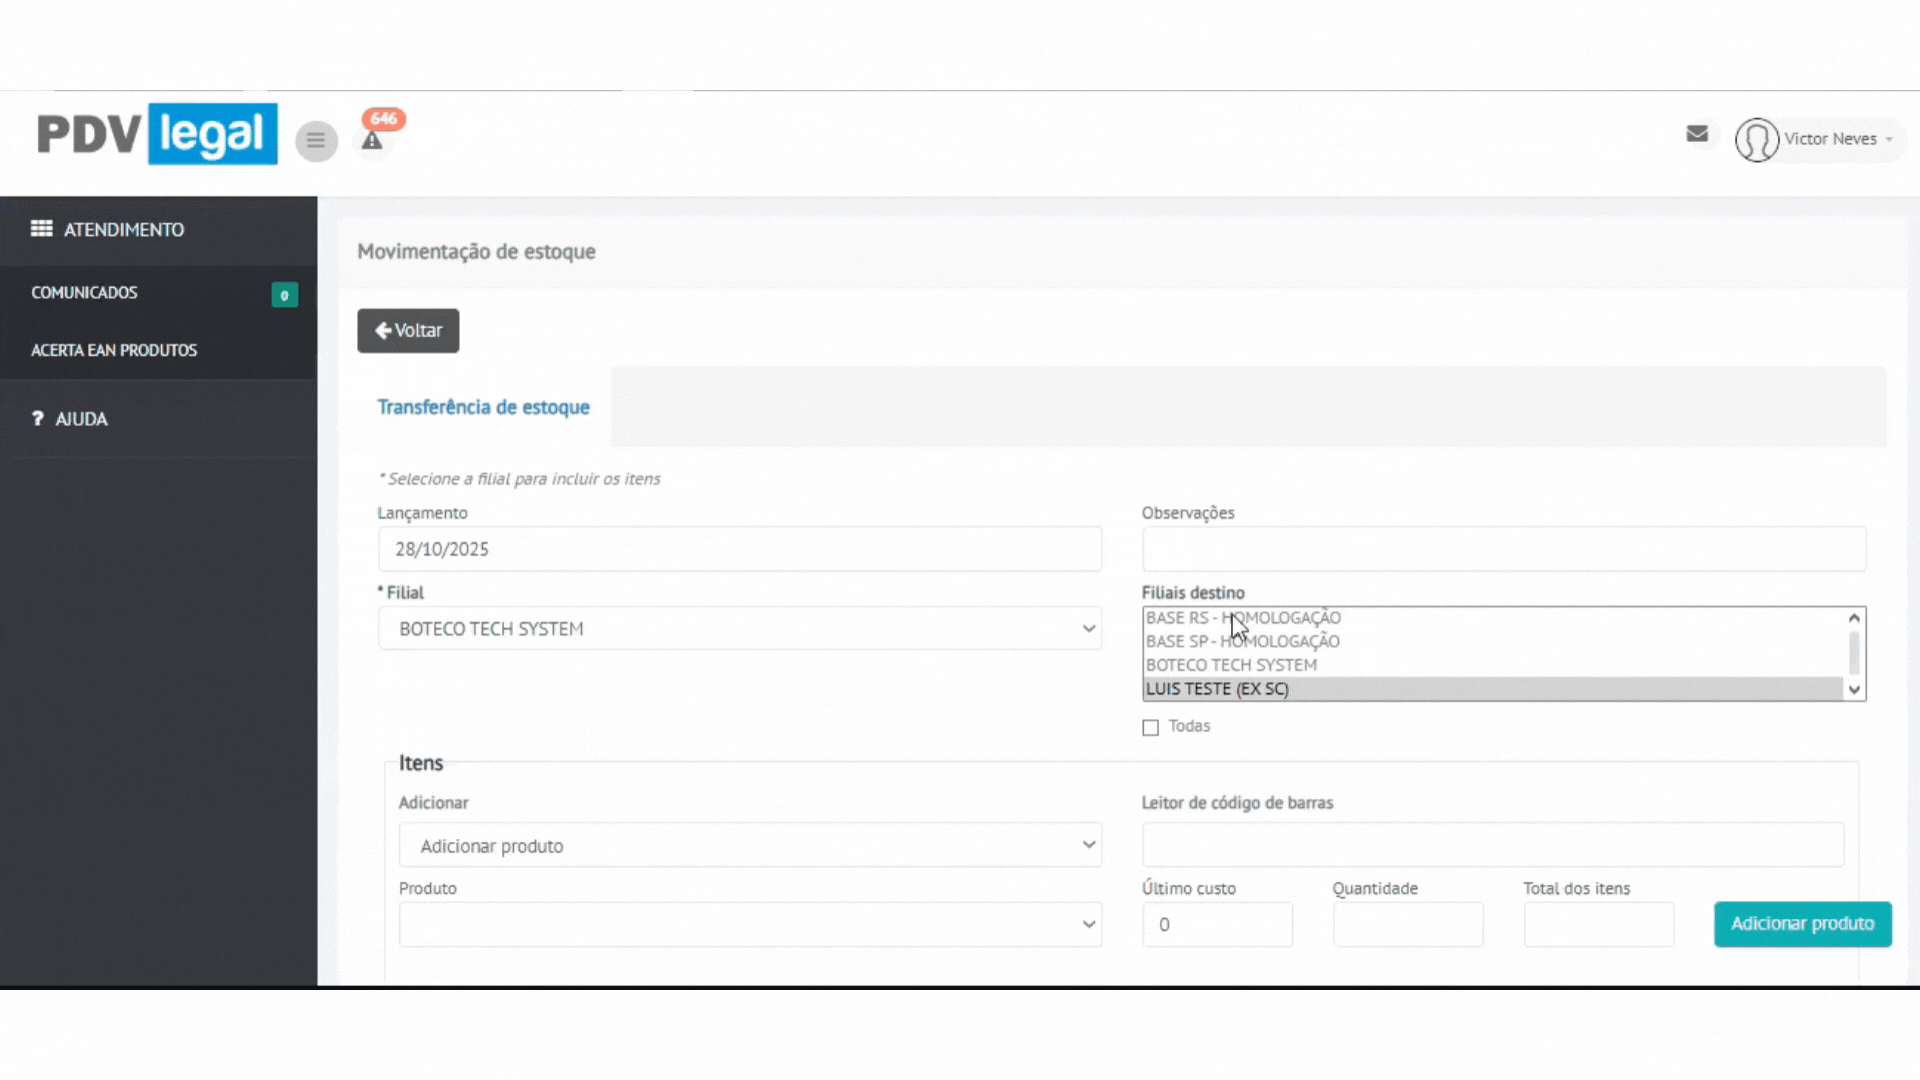
Task: Click the PDV legal logo
Action: pyautogui.click(x=157, y=134)
